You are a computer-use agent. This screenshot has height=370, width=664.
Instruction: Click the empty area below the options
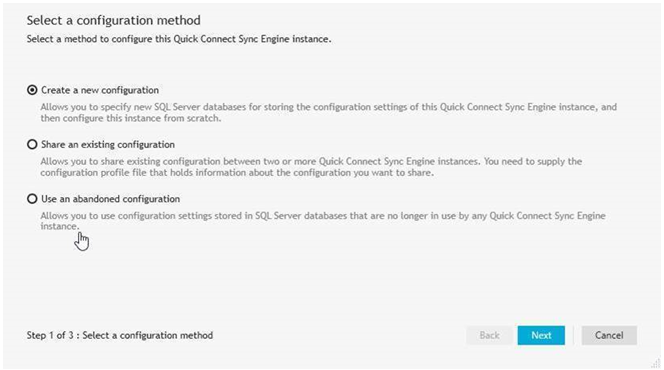click(330, 279)
